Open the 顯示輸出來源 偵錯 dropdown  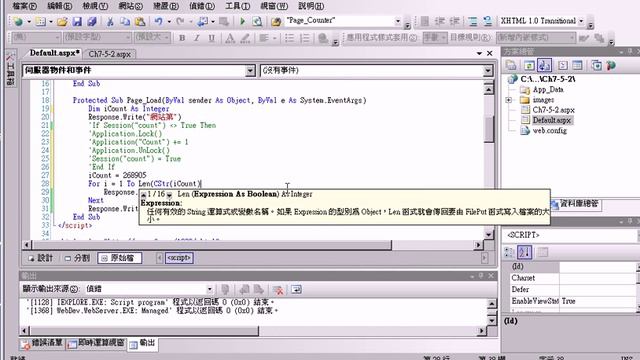pyautogui.click(x=209, y=289)
